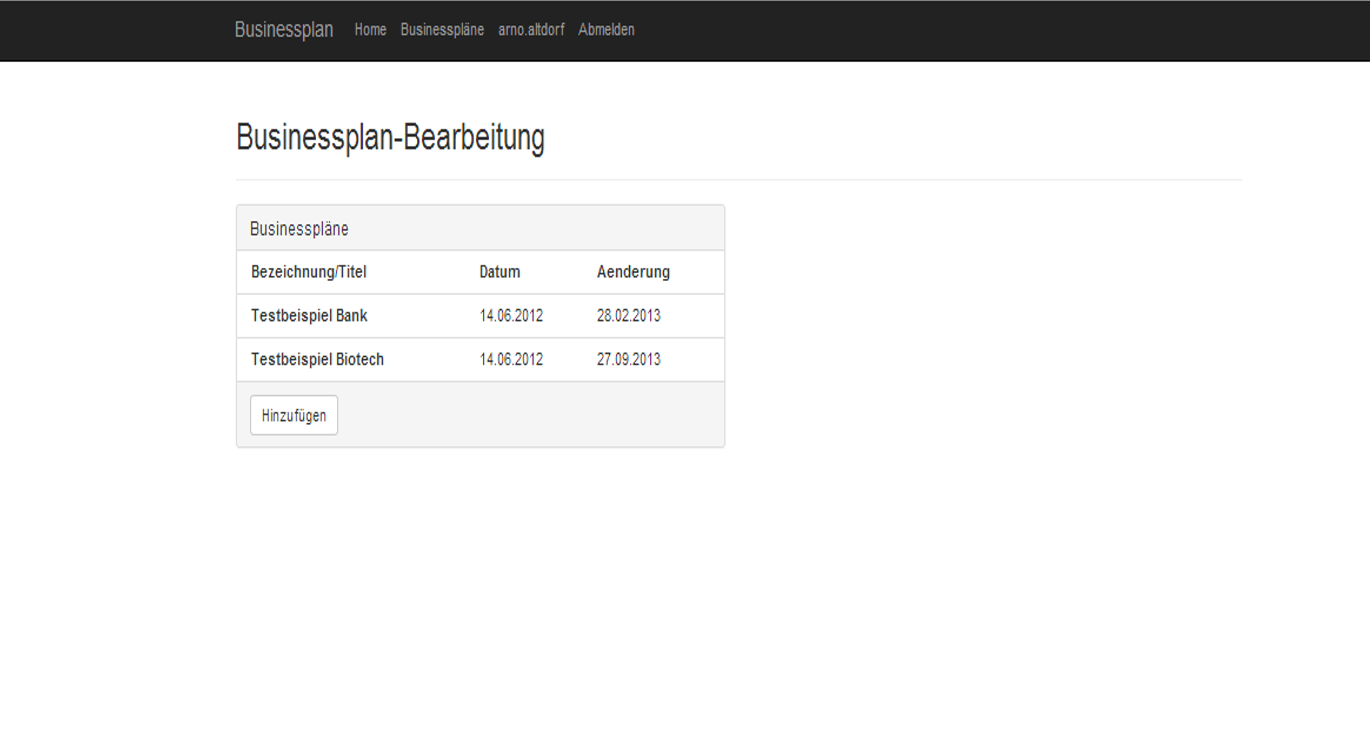Click Bezeichnung/Titel column header
Viewport: 1370px width, 754px height.
pos(309,272)
